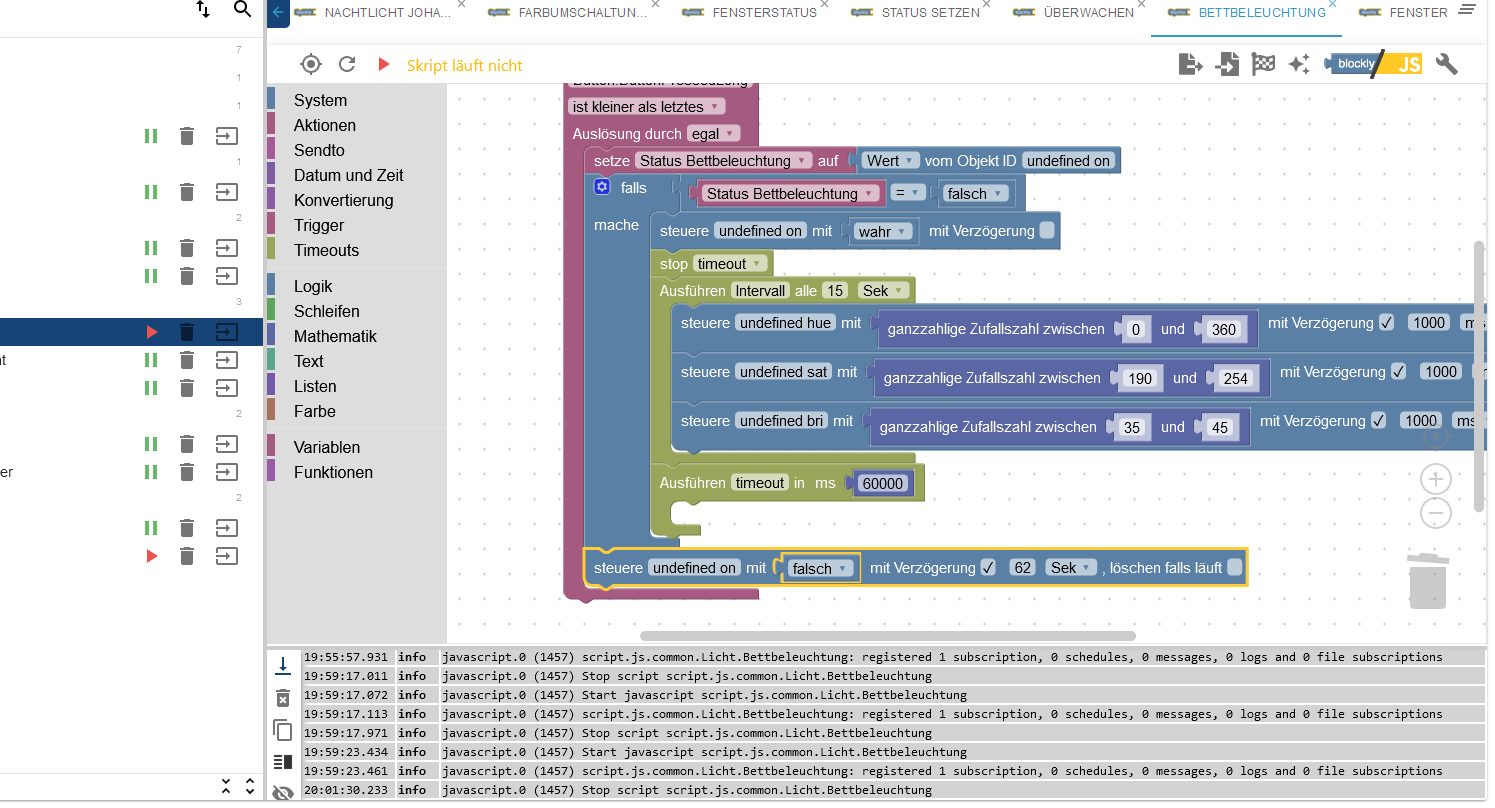Open the 'falsch' dropdown in the selected block
Image resolution: width=1495 pixels, height=808 pixels.
tap(820, 568)
